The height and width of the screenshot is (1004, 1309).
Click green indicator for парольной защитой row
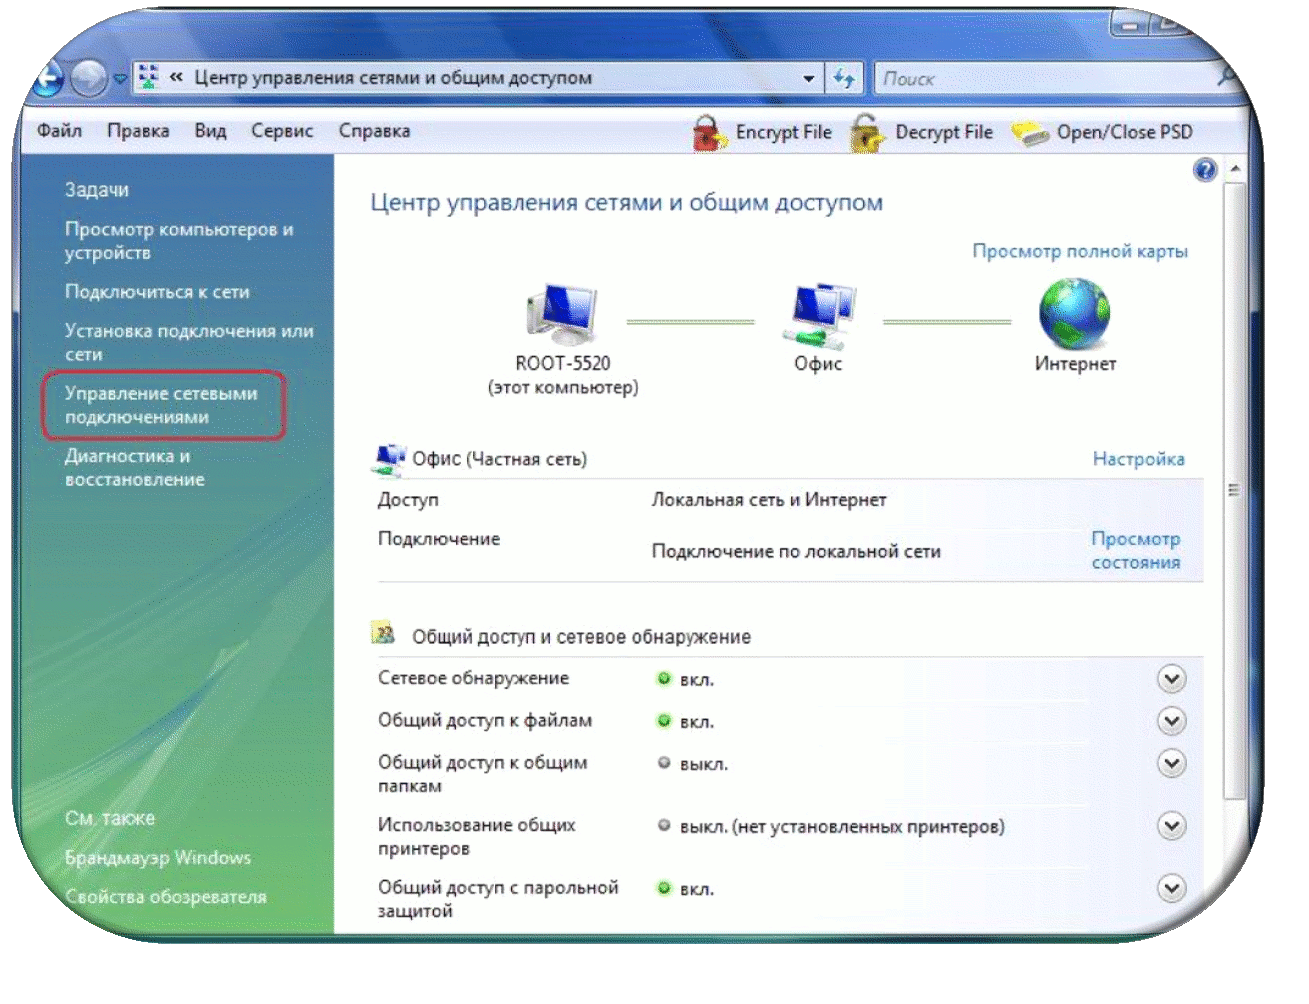pos(663,888)
